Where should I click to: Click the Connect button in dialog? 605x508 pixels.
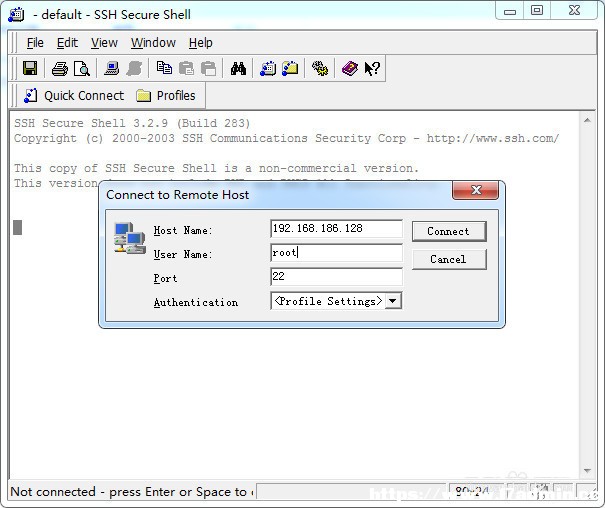coord(449,231)
